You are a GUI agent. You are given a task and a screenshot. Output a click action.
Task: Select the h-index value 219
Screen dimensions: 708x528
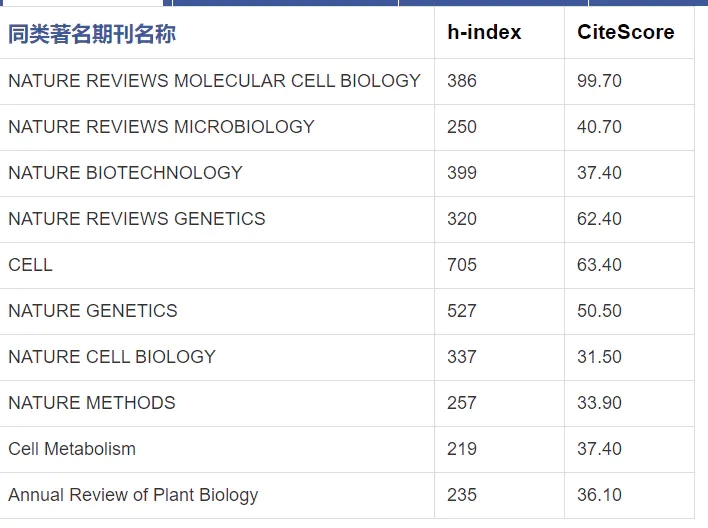point(462,449)
